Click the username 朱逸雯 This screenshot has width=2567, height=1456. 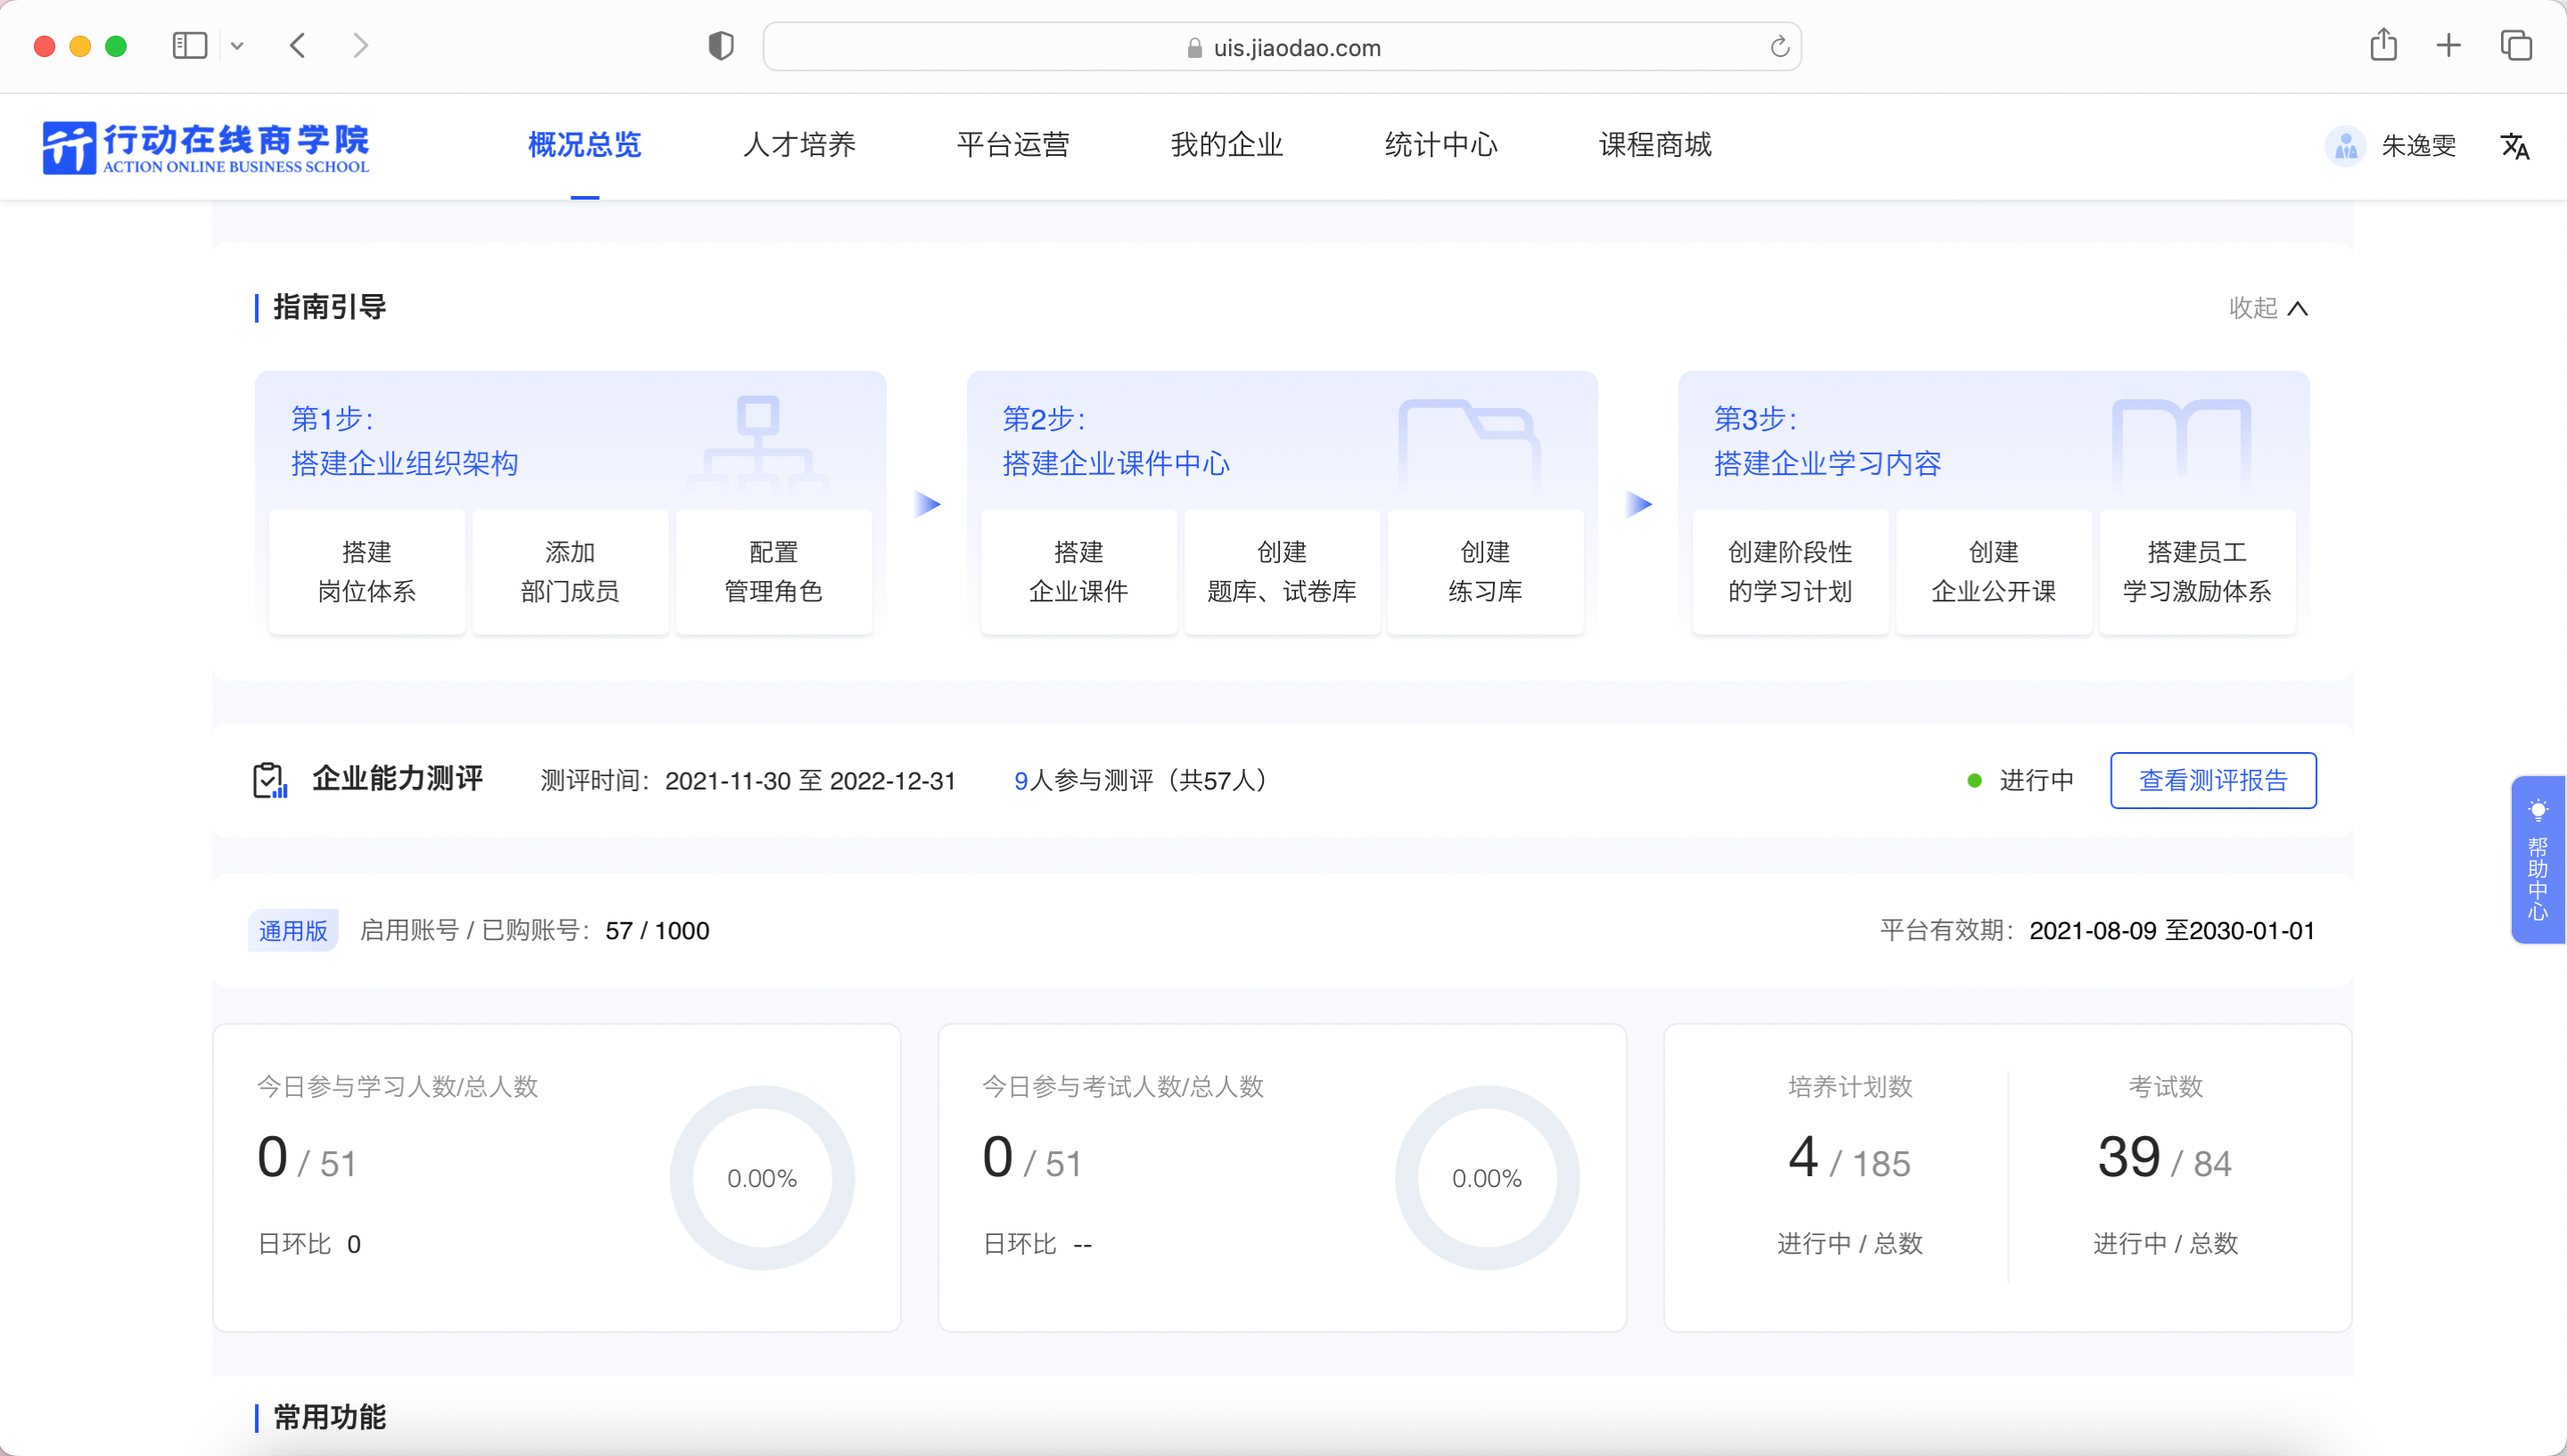point(2418,146)
